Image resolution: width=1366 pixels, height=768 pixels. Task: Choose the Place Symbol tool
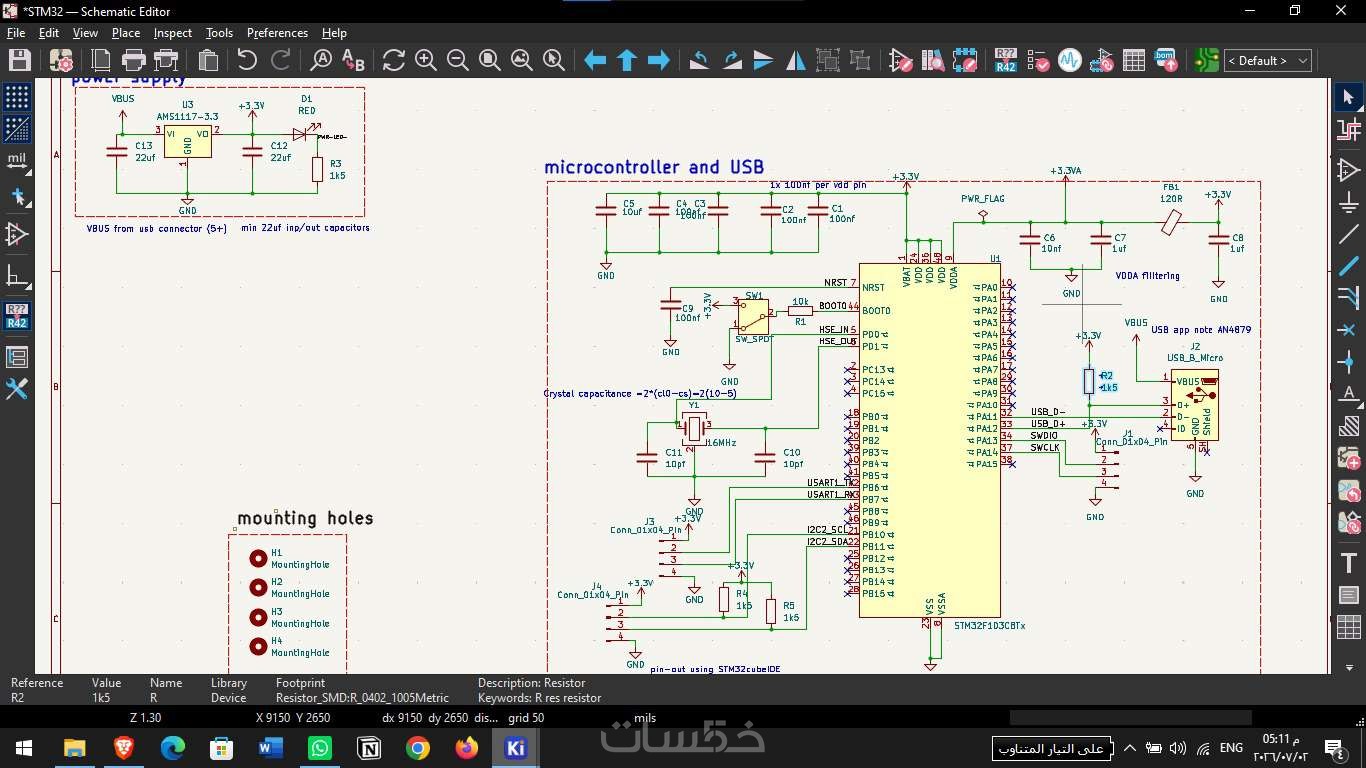tap(1348, 170)
